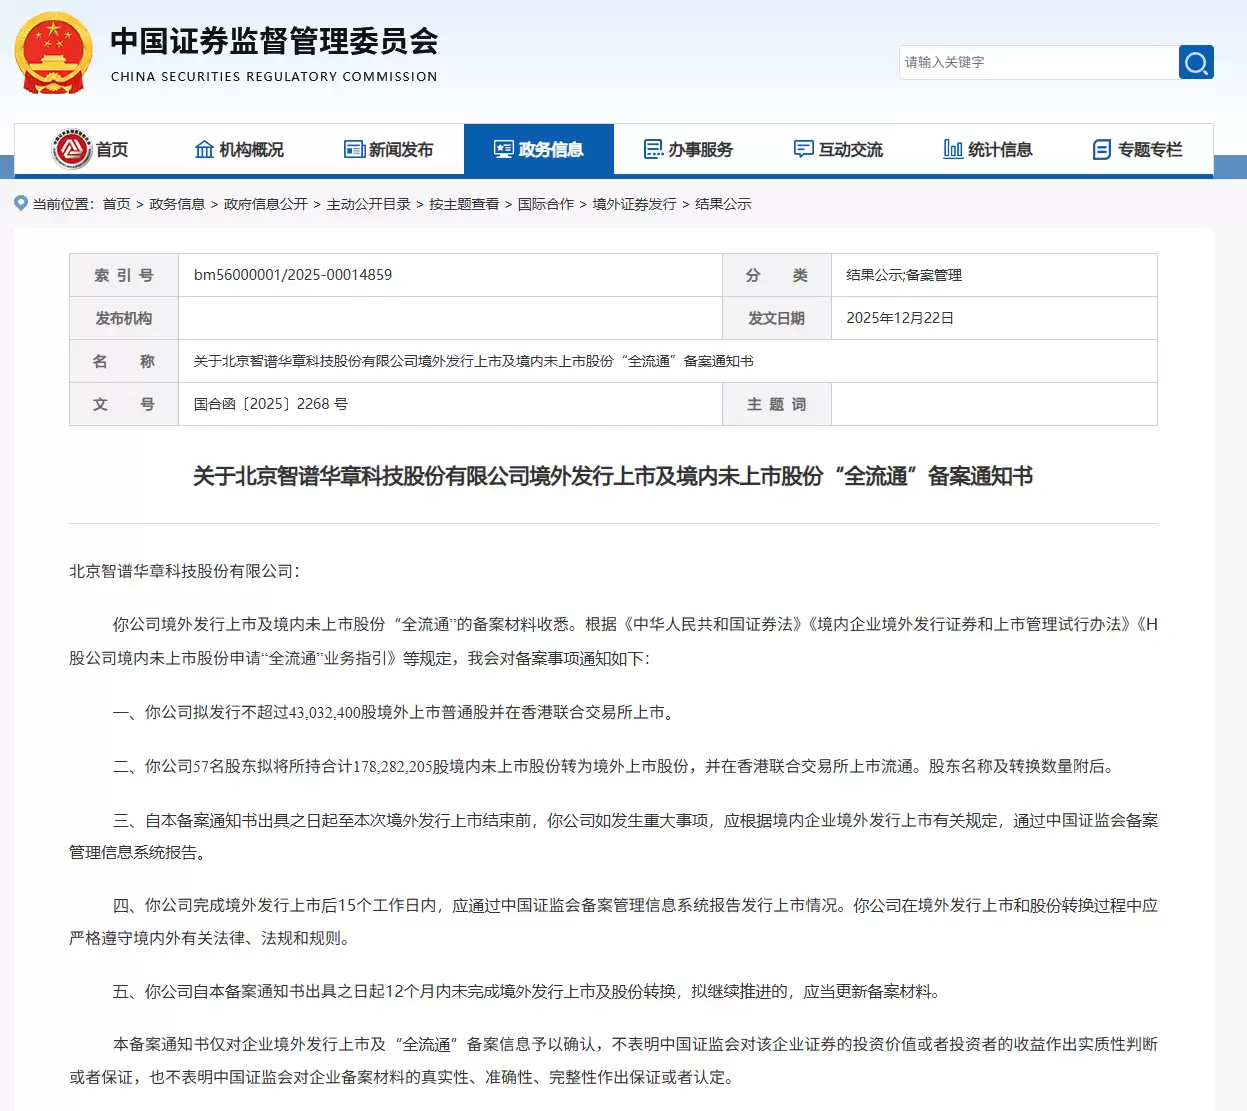Switch to the 互动交流 tab
This screenshot has width=1247, height=1111.
pyautogui.click(x=849, y=149)
